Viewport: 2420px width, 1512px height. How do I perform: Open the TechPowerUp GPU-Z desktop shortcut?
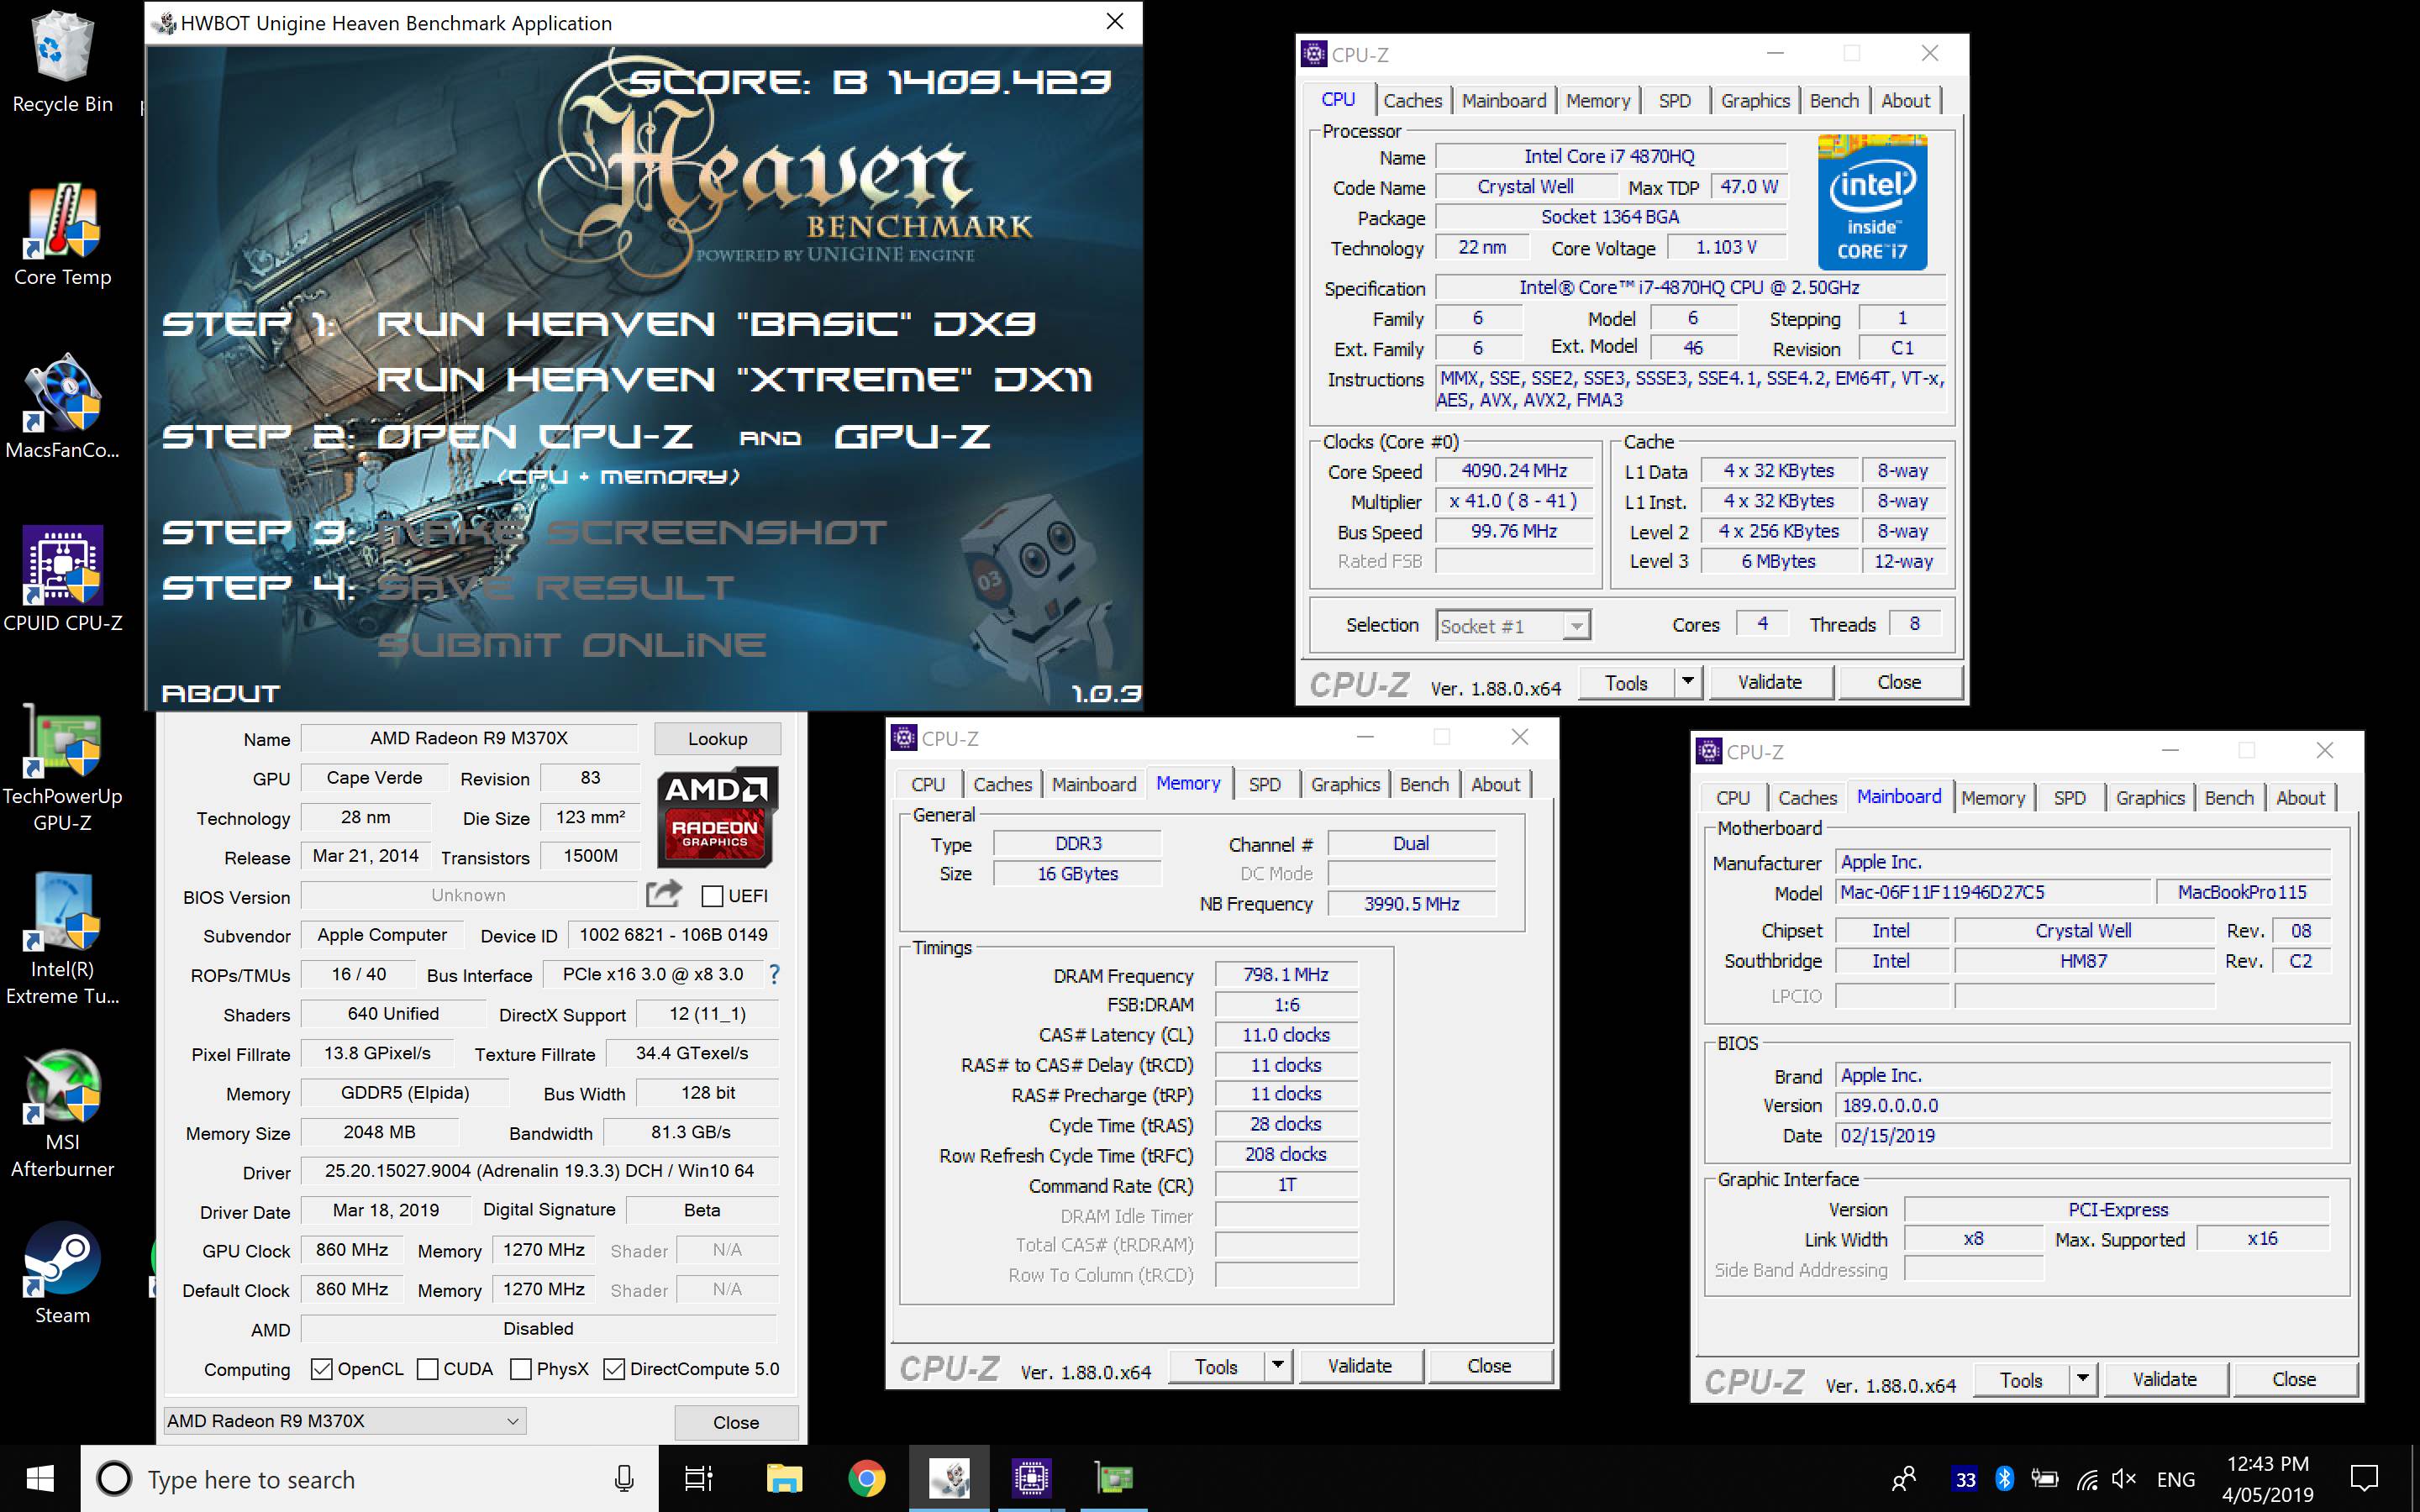pos(62,768)
